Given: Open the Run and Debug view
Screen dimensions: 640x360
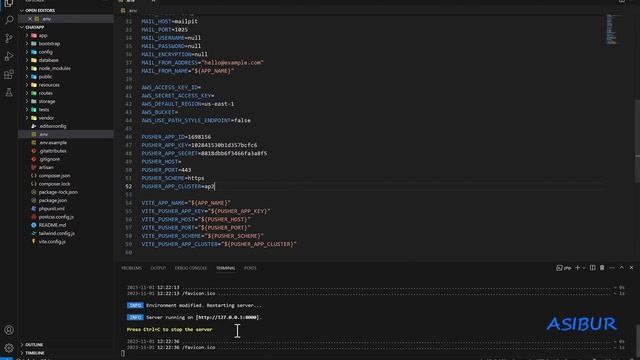Looking at the screenshot, I should coord(9,56).
